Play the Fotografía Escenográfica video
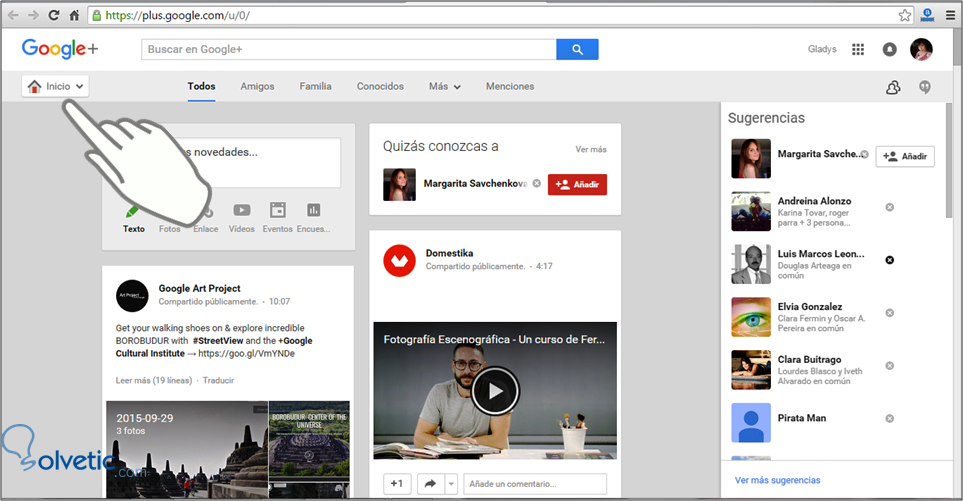This screenshot has height=501, width=963. point(495,391)
